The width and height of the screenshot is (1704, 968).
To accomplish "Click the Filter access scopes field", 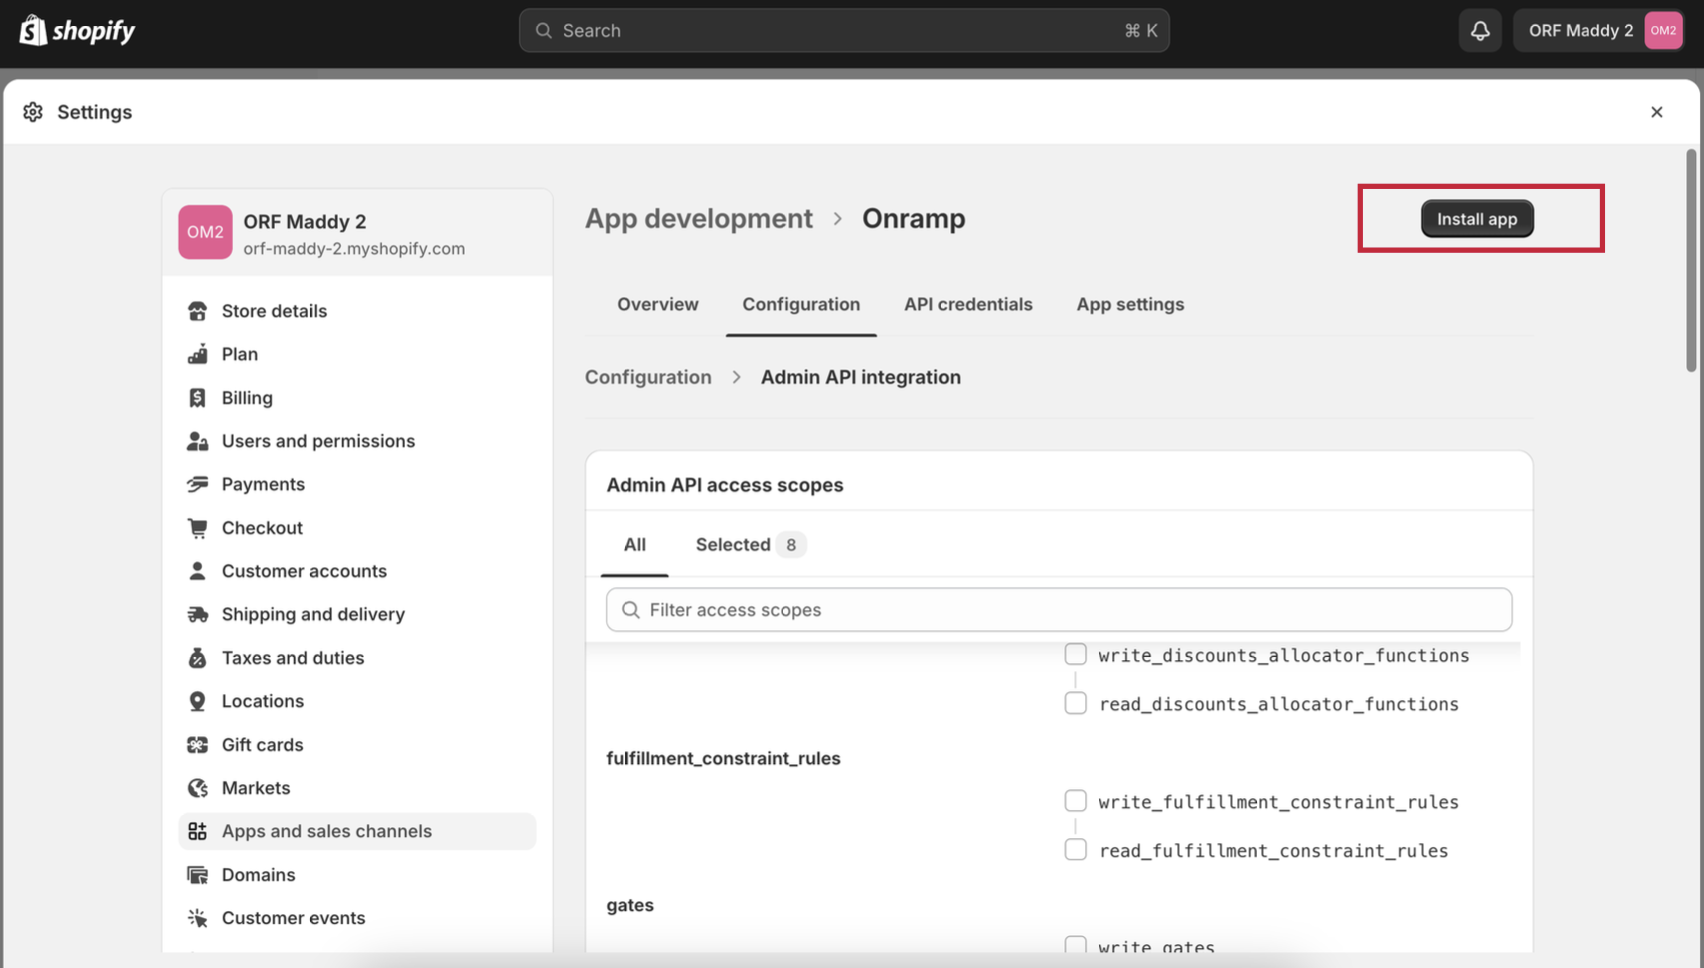I will pos(1059,610).
